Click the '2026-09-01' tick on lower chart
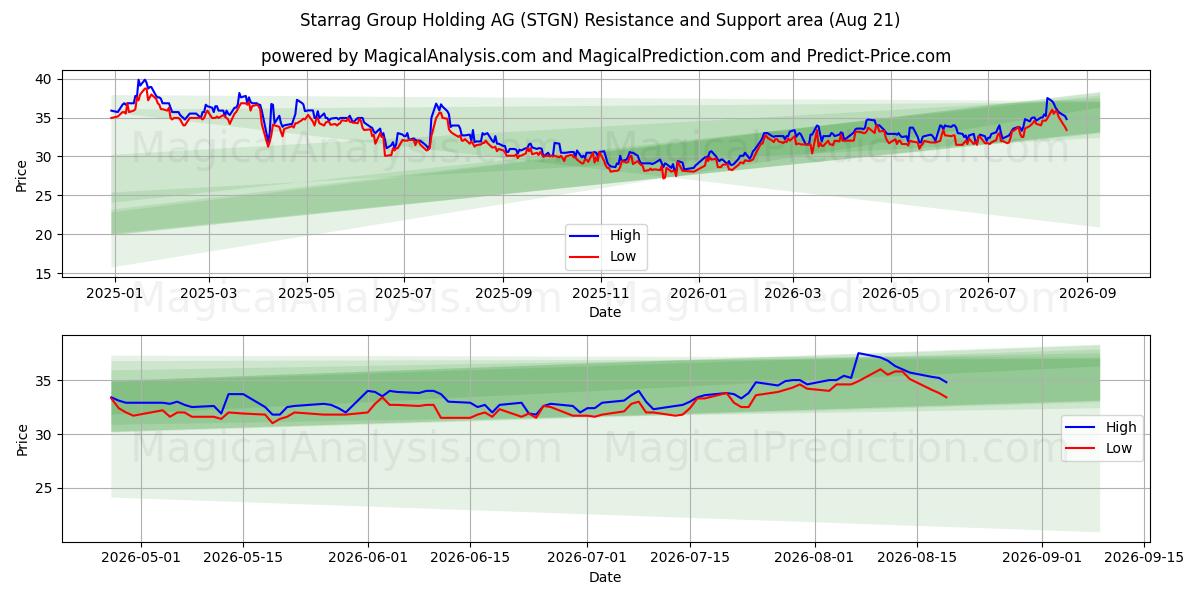Image resolution: width=1200 pixels, height=600 pixels. click(x=1042, y=558)
